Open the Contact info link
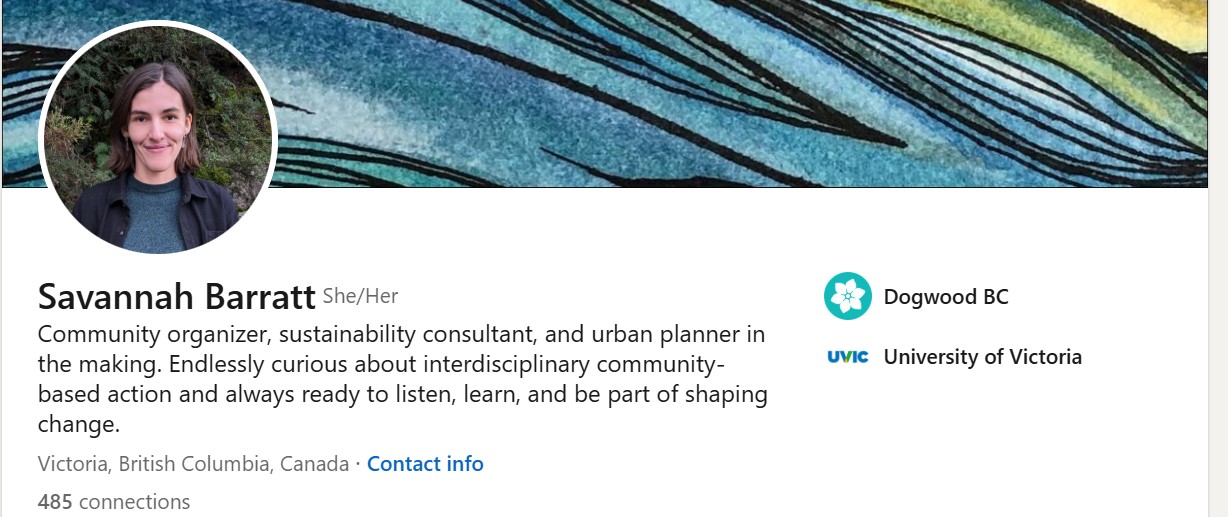The image size is (1228, 517). click(425, 464)
